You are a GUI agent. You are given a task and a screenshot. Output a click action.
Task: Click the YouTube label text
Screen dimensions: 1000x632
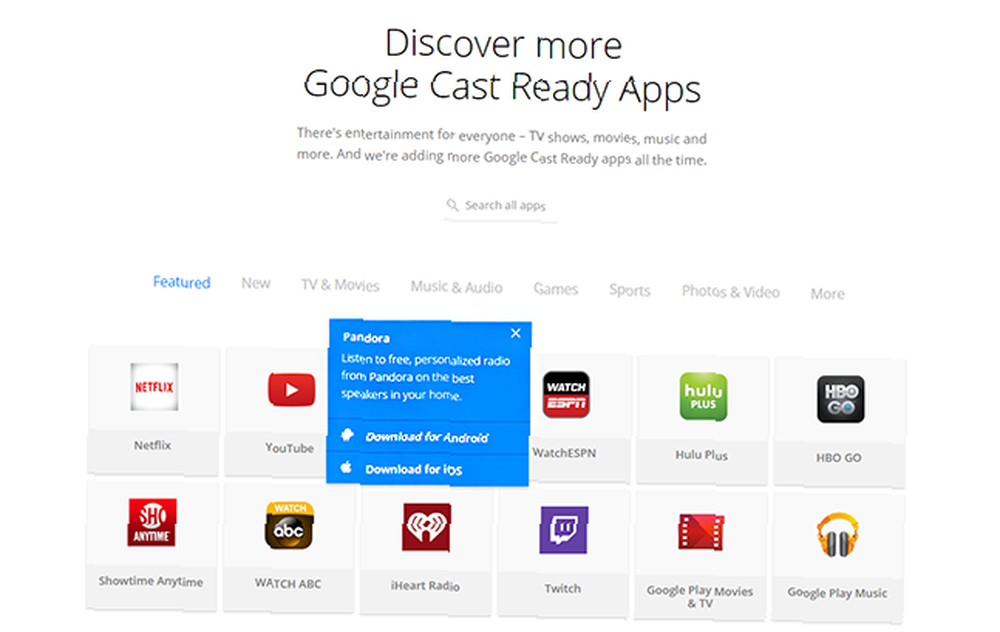[x=290, y=448]
